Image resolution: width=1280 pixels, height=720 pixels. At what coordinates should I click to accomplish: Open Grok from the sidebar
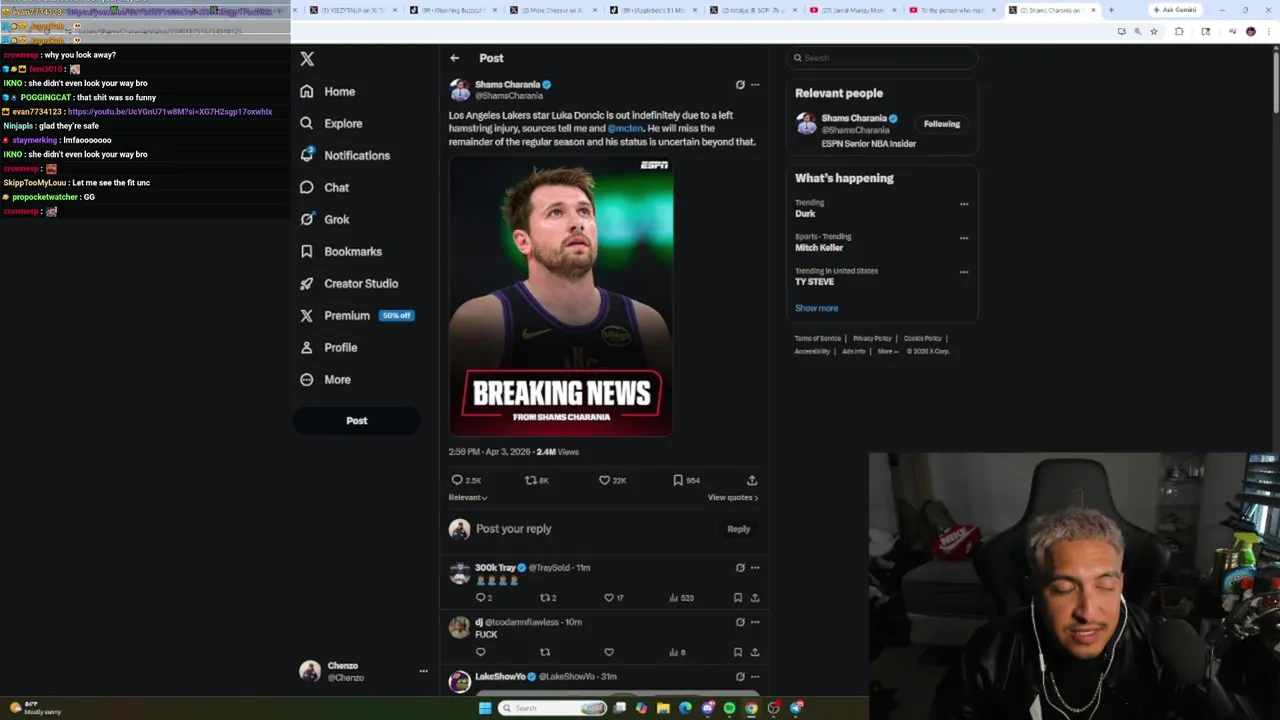324,219
